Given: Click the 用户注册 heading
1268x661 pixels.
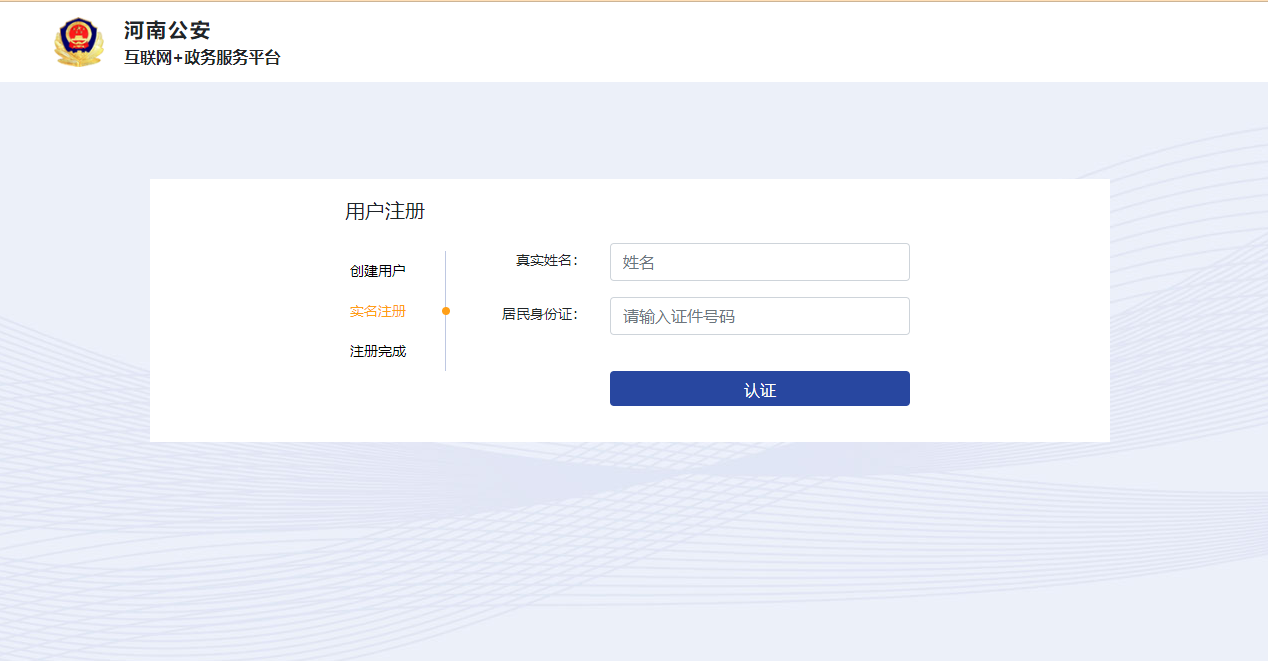Looking at the screenshot, I should (x=385, y=211).
